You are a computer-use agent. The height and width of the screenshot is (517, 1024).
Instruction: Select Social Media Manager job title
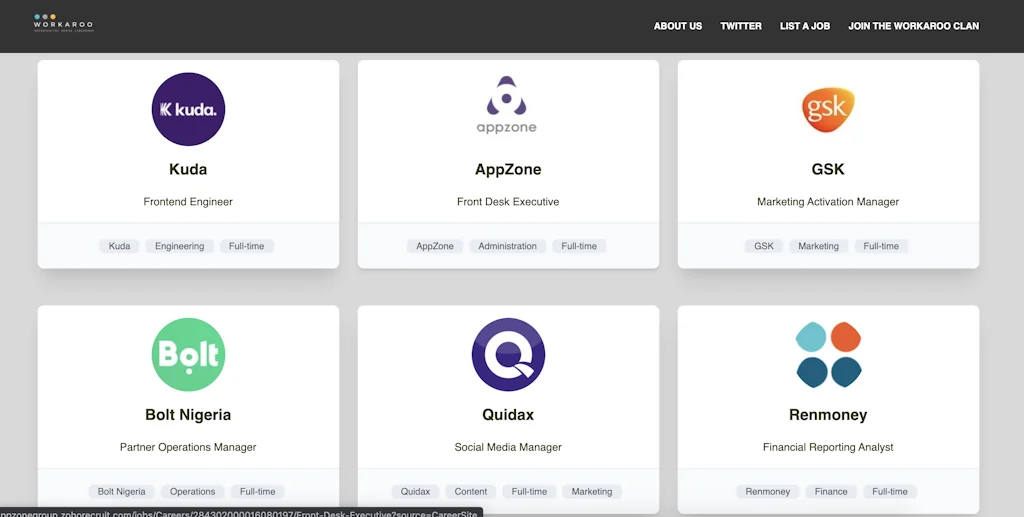[508, 447]
